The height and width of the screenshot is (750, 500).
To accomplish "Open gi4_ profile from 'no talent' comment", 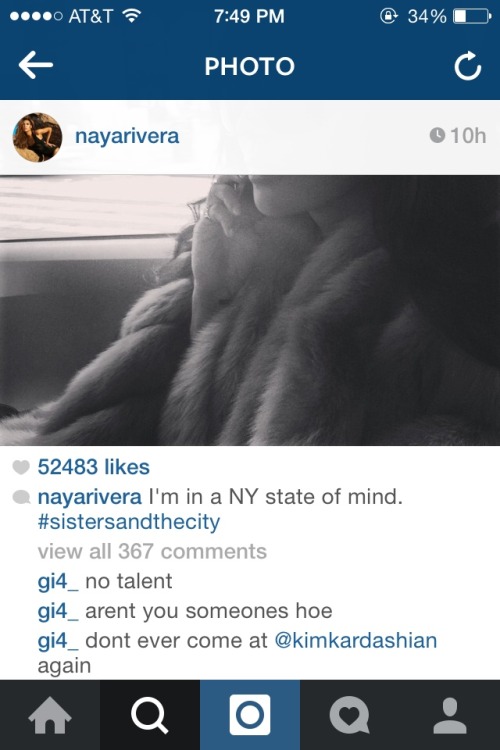I will [x=58, y=582].
